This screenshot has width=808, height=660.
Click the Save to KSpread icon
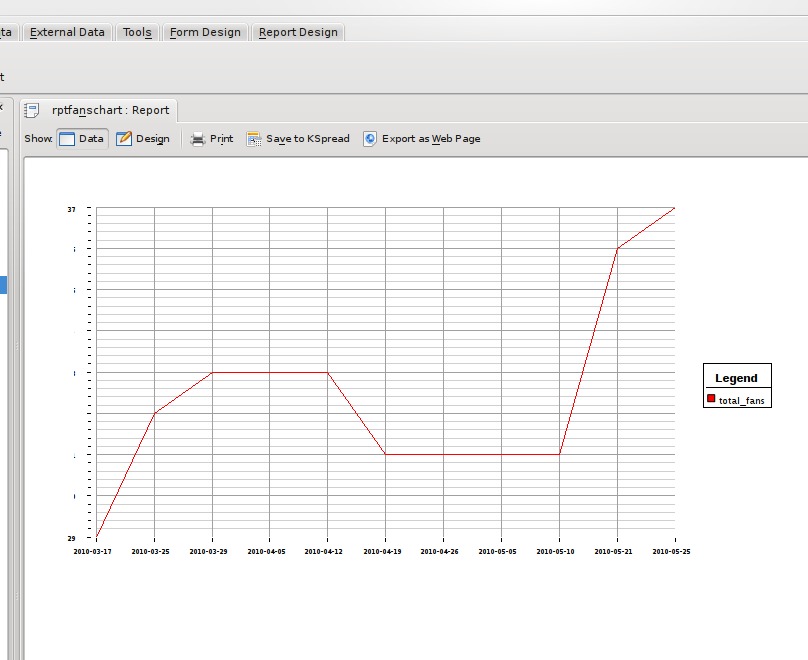pyautogui.click(x=254, y=139)
